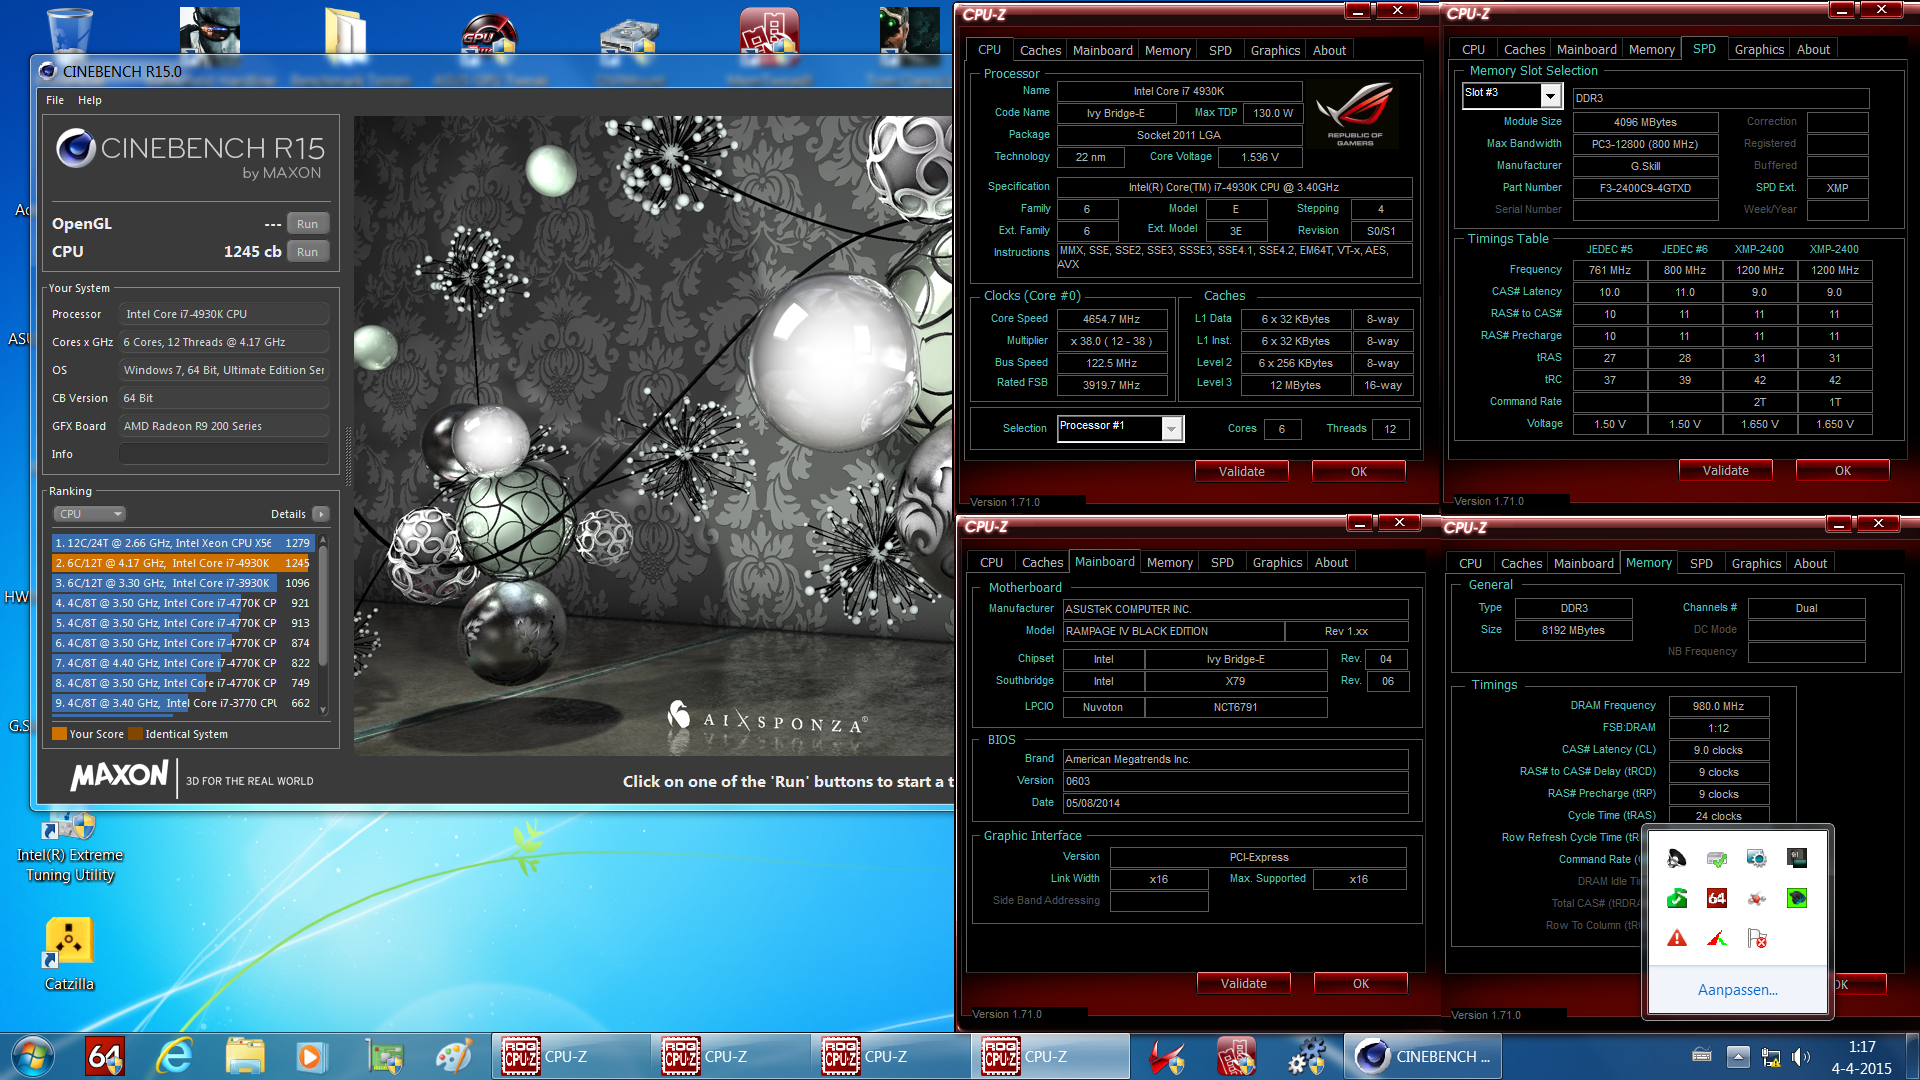1920x1080 pixels.
Task: Open the File menu in Cinebench
Action: pos(55,100)
